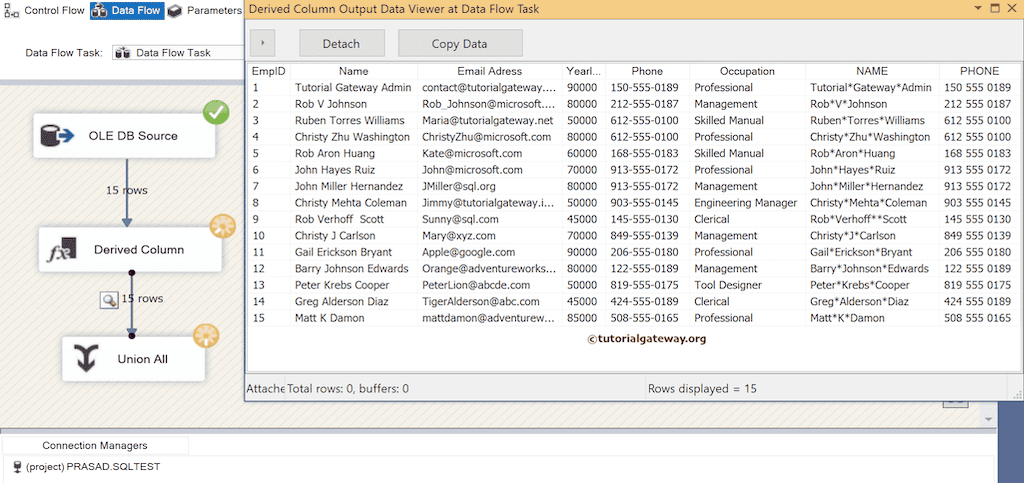Maximize the Derived Column Output Data Viewer window
This screenshot has width=1024, height=483.
pos(995,8)
